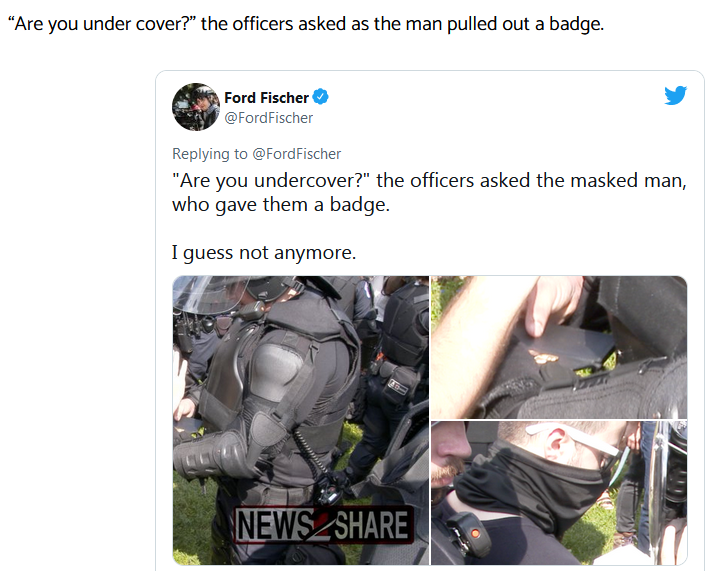The height and width of the screenshot is (571, 726).
Task: Open the photo of hand holding badge
Action: [x=559, y=347]
